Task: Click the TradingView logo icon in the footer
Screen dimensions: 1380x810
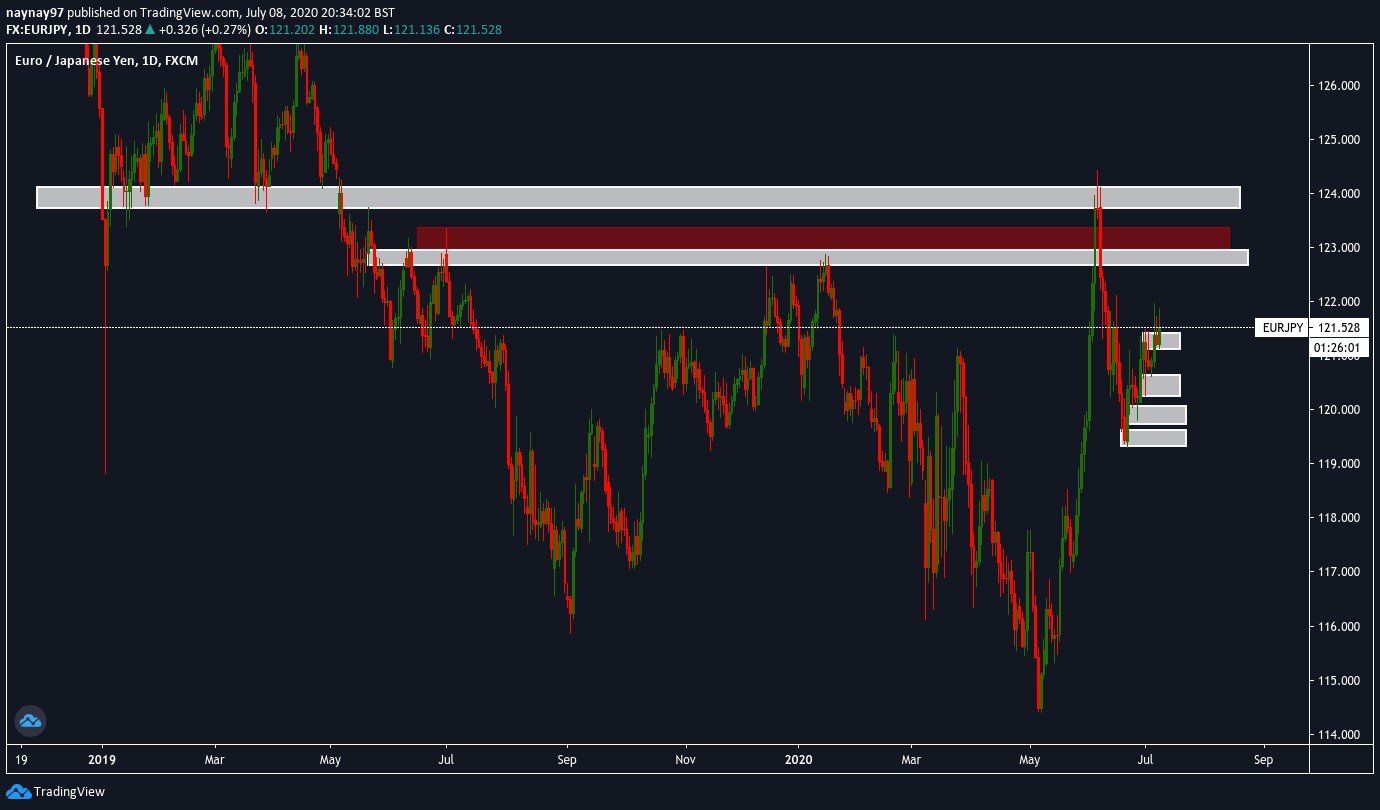Action: (x=17, y=792)
